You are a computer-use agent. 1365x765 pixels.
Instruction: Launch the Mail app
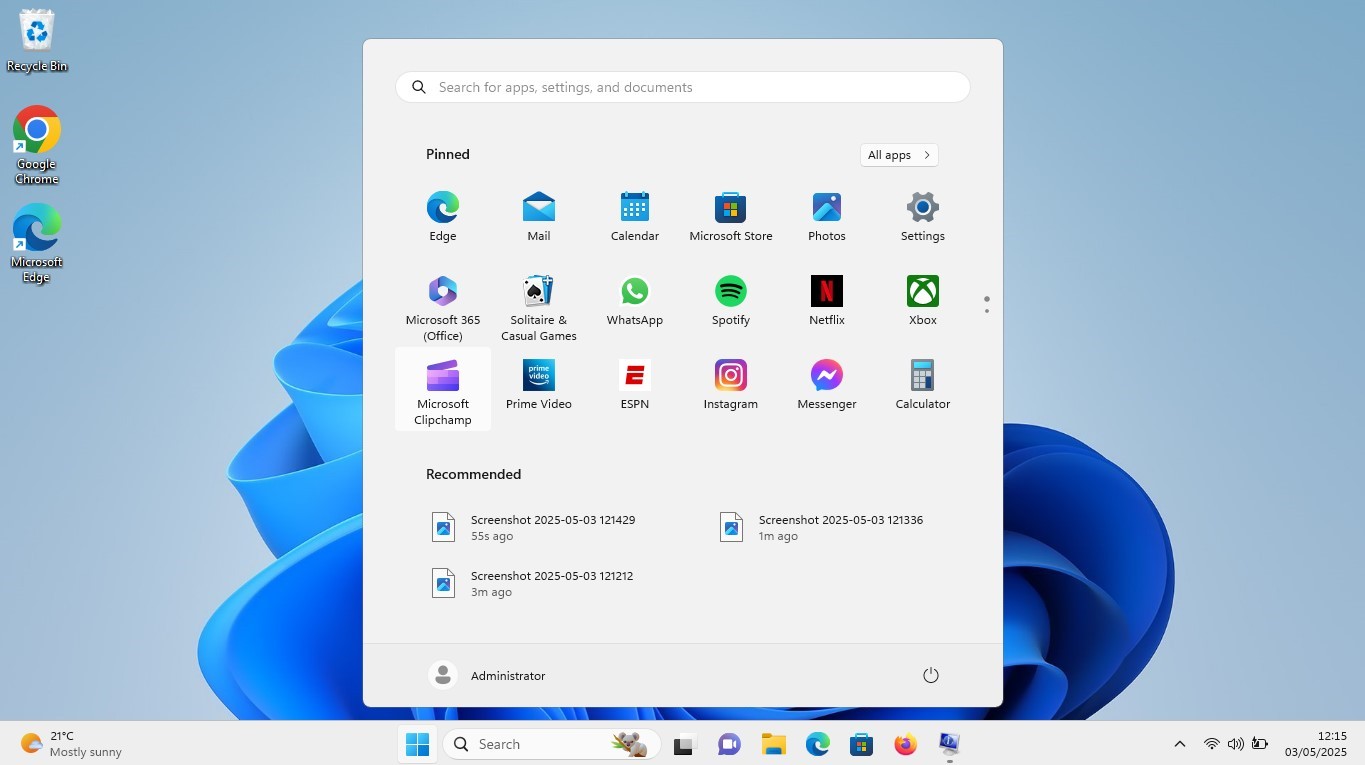point(539,217)
